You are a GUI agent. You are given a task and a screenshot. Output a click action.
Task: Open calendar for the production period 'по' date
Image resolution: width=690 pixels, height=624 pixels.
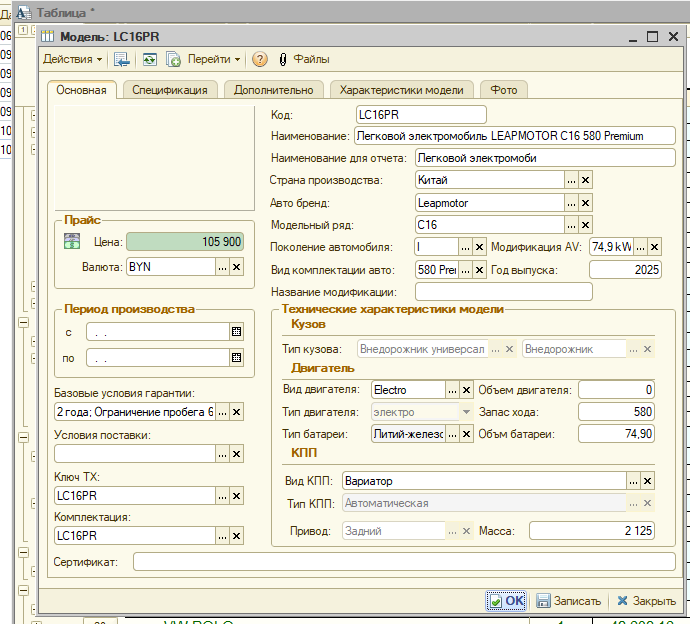coord(237,357)
